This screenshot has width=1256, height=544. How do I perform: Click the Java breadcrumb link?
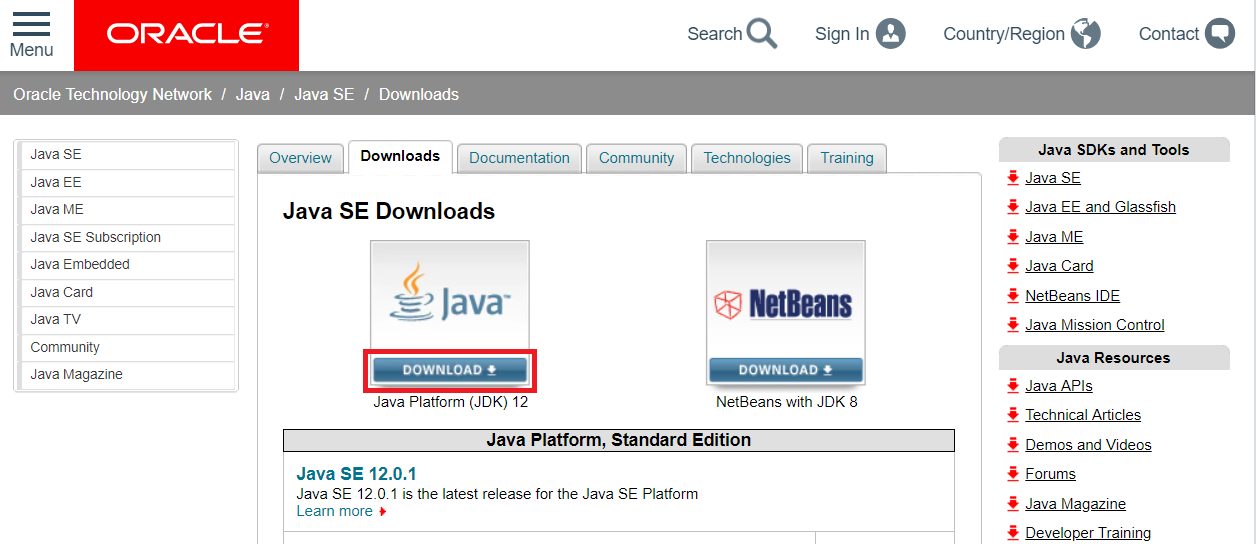(x=253, y=94)
